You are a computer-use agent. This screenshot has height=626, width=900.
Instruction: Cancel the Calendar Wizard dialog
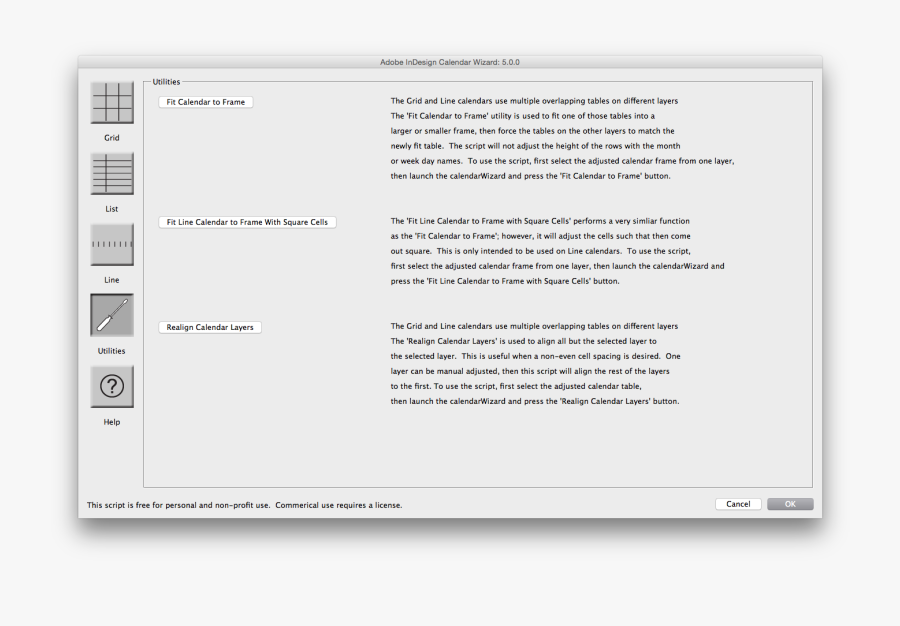tap(738, 504)
